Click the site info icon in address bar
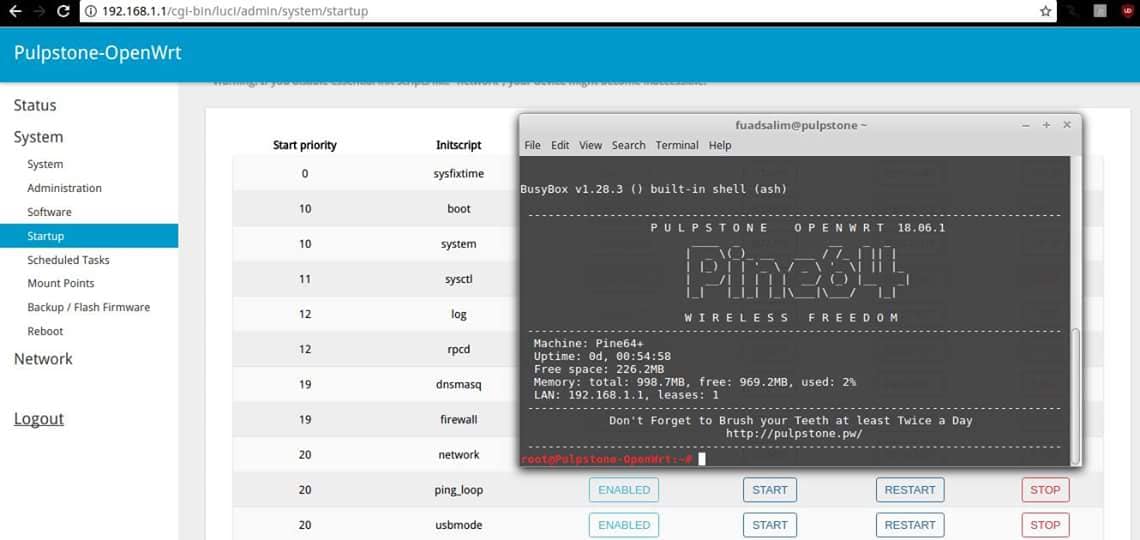1140x540 pixels. coord(91,11)
